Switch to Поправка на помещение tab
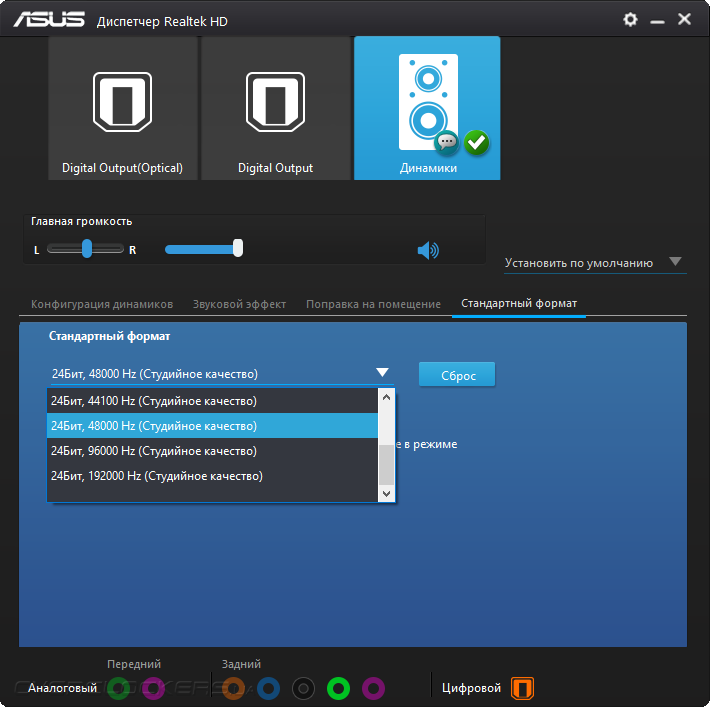Screen dimensions: 710x707 373,304
